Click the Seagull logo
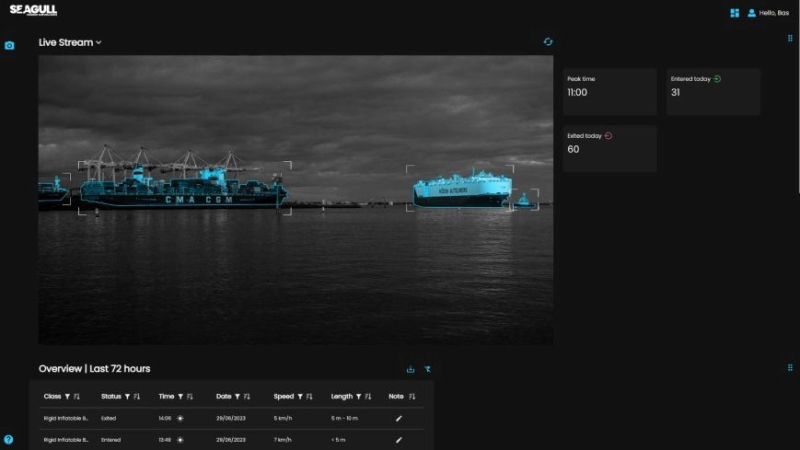 (33, 10)
